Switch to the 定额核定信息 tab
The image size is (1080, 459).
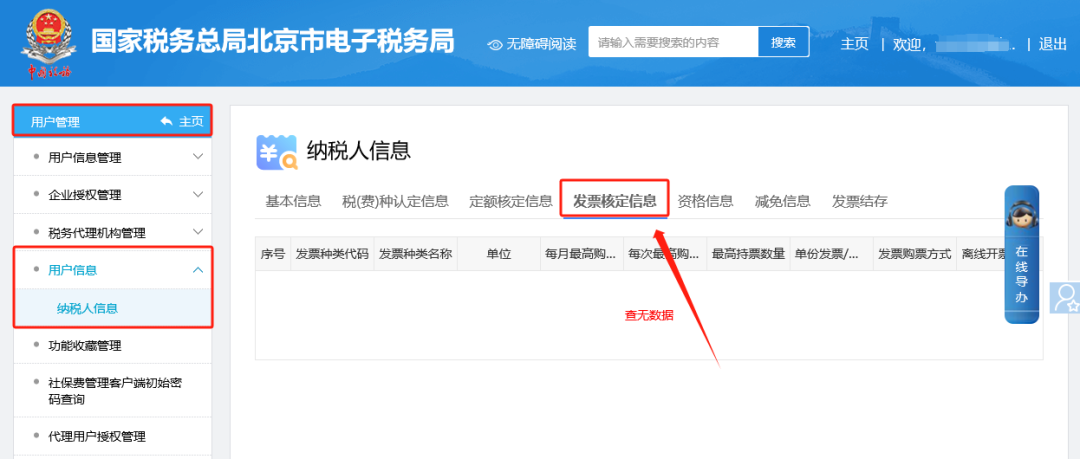pyautogui.click(x=511, y=201)
